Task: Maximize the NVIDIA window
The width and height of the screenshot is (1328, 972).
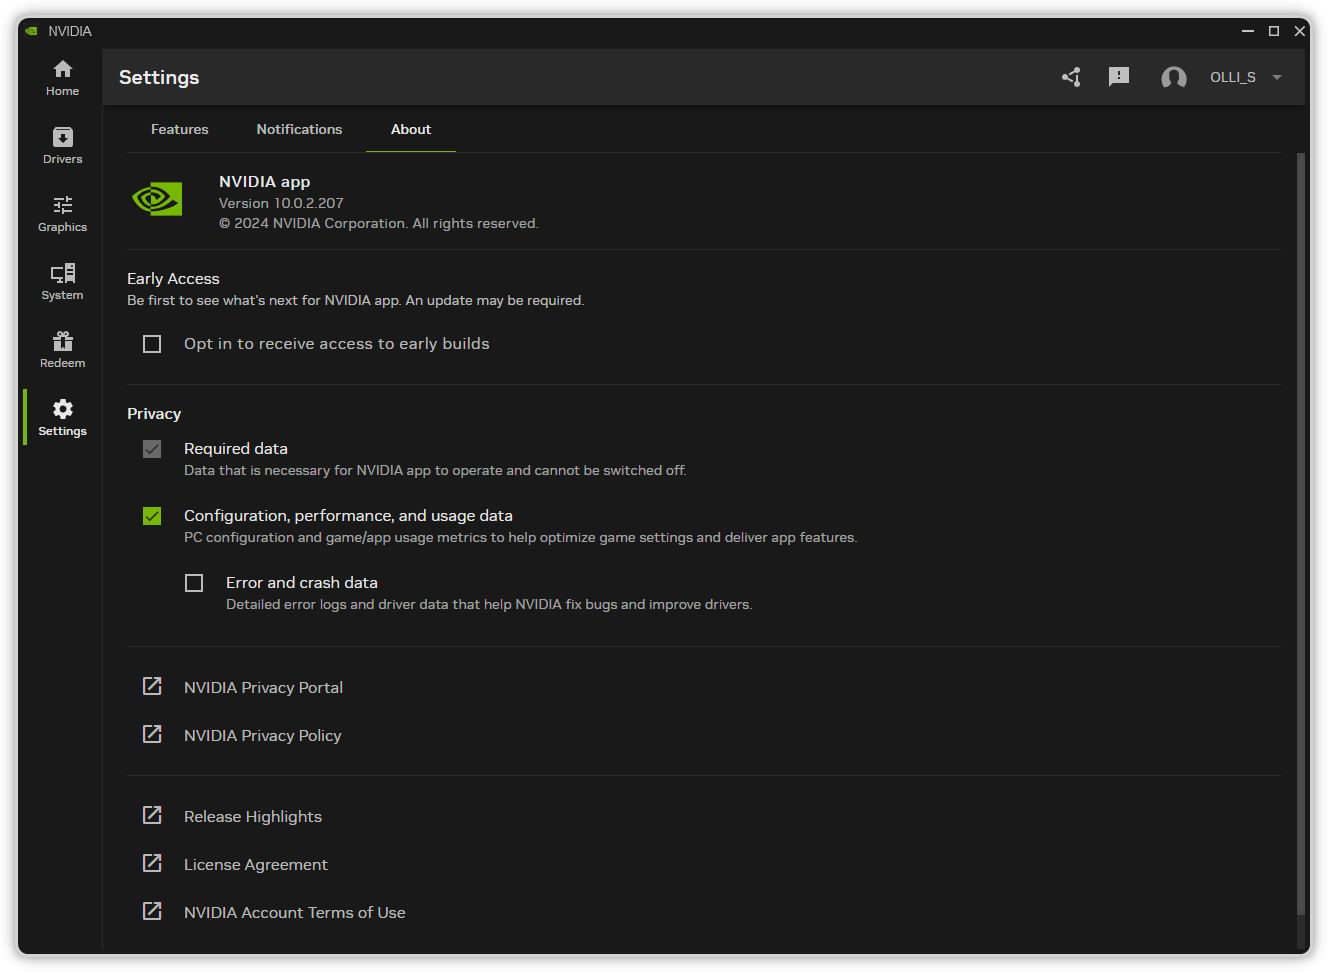Action: tap(1274, 31)
